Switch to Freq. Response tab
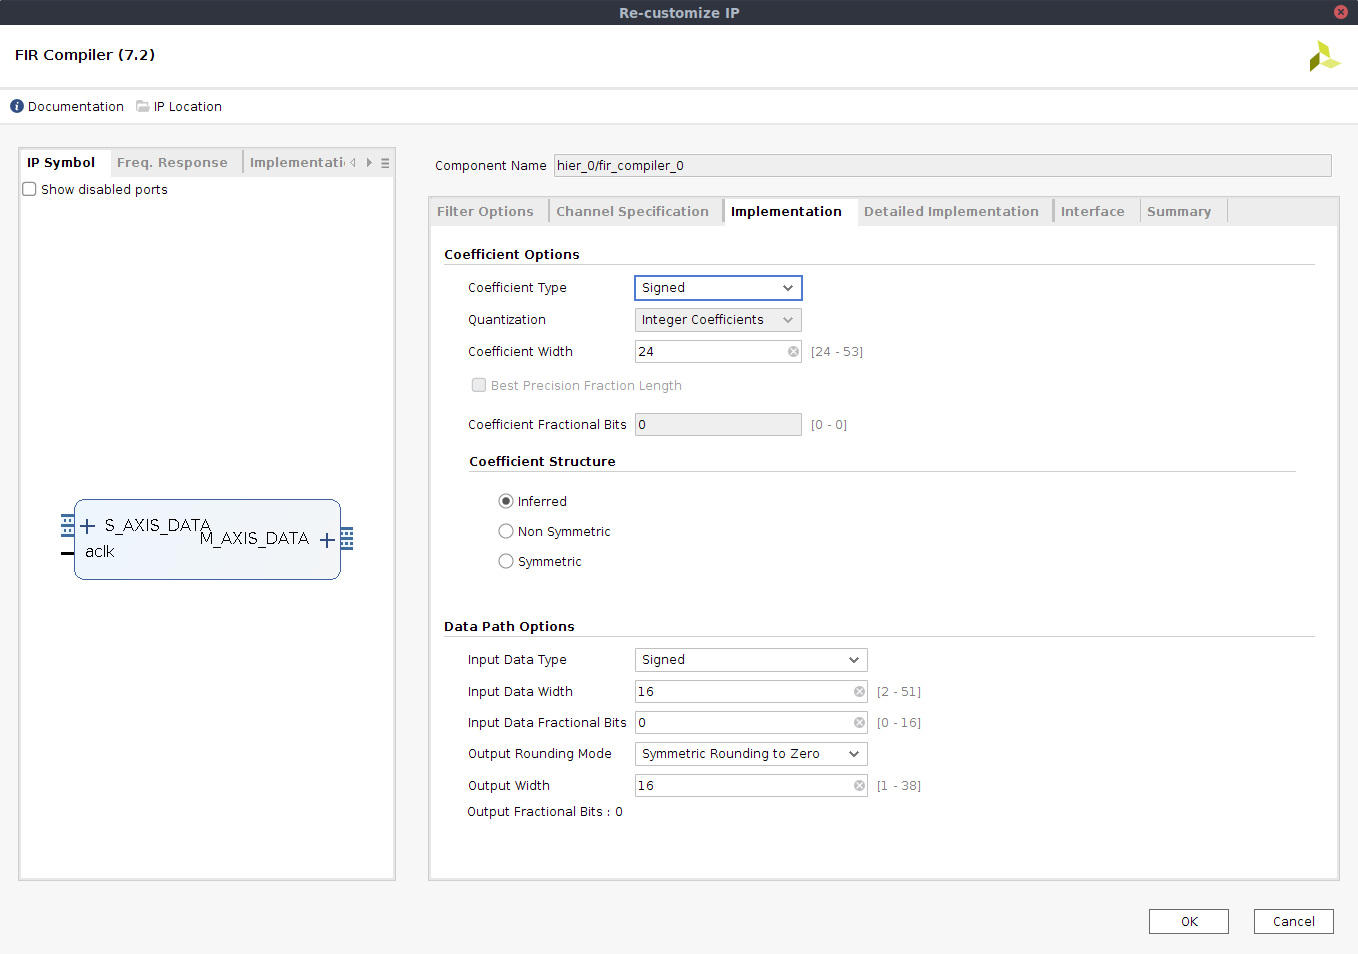This screenshot has height=954, width=1358. pyautogui.click(x=172, y=163)
